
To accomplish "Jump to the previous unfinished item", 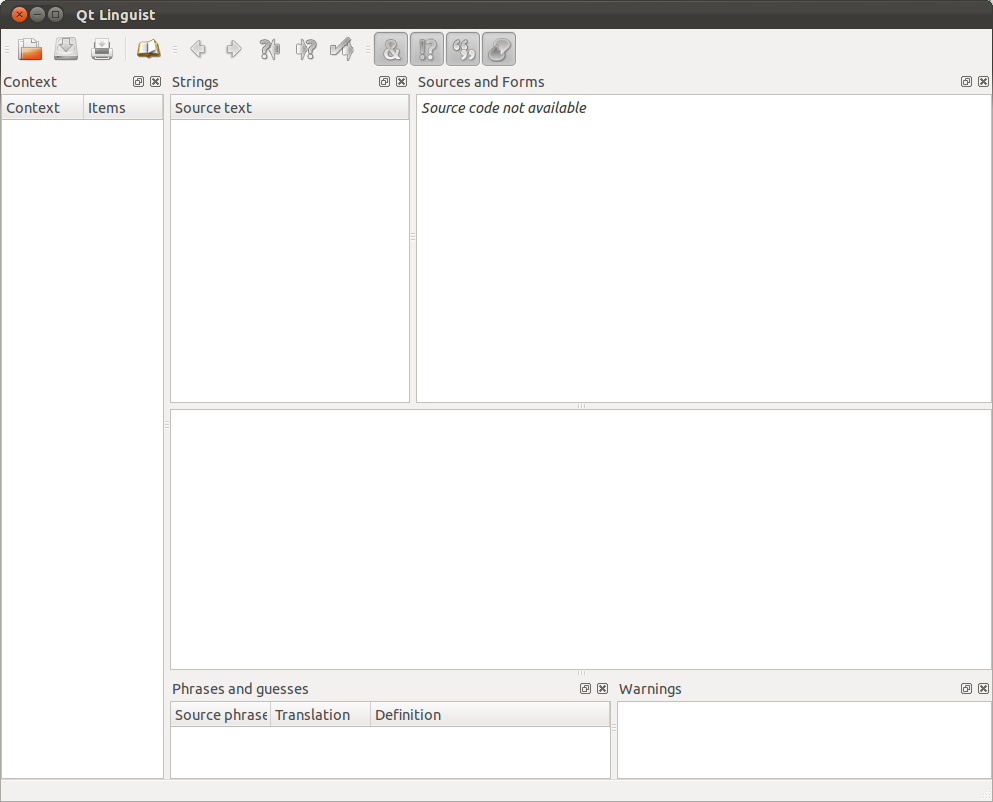I will pyautogui.click(x=270, y=49).
